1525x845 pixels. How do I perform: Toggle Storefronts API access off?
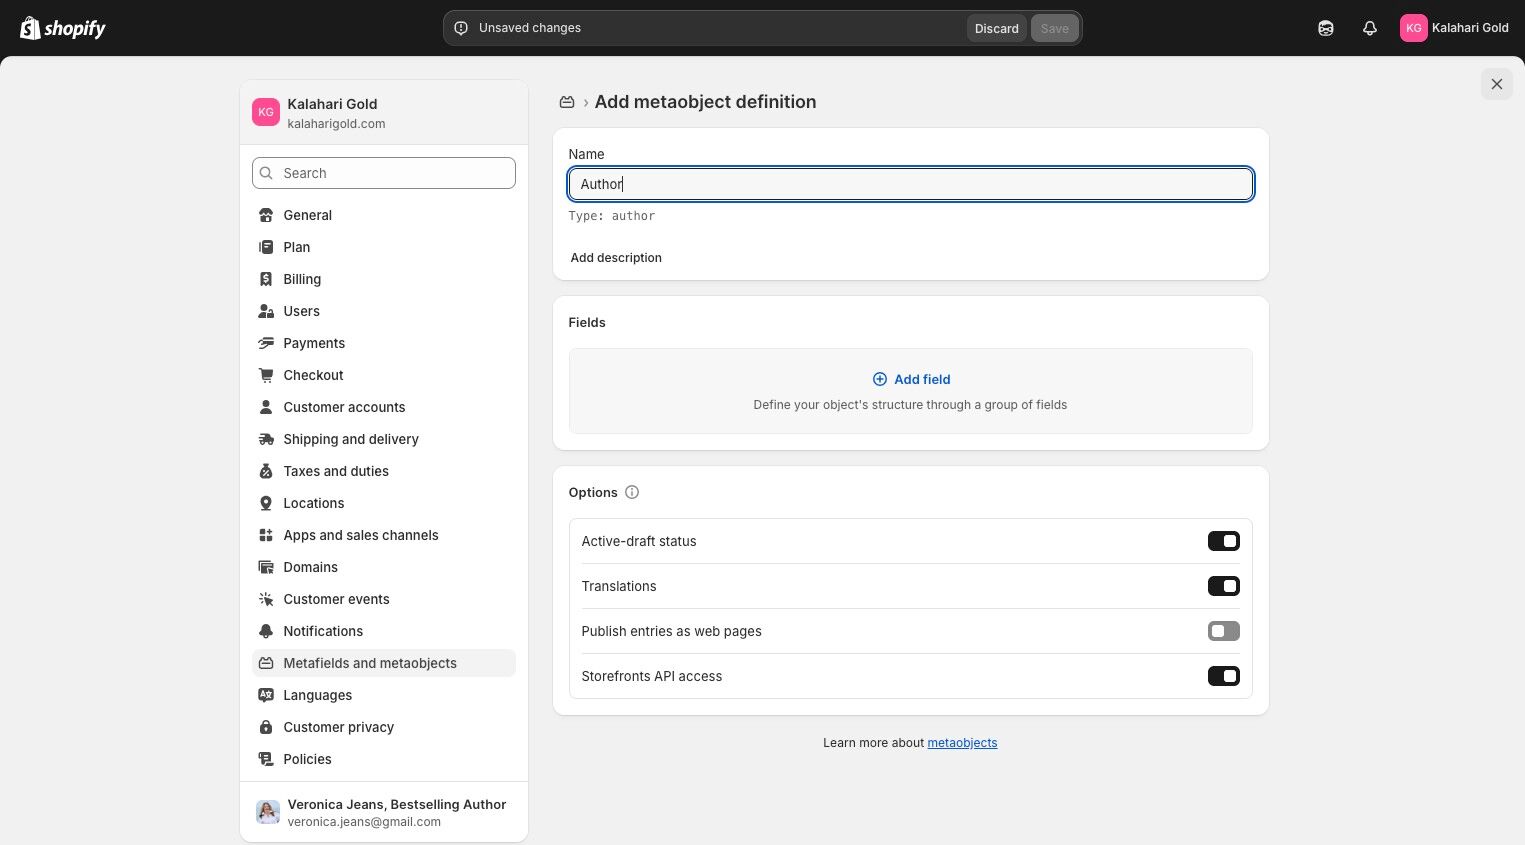(x=1223, y=676)
